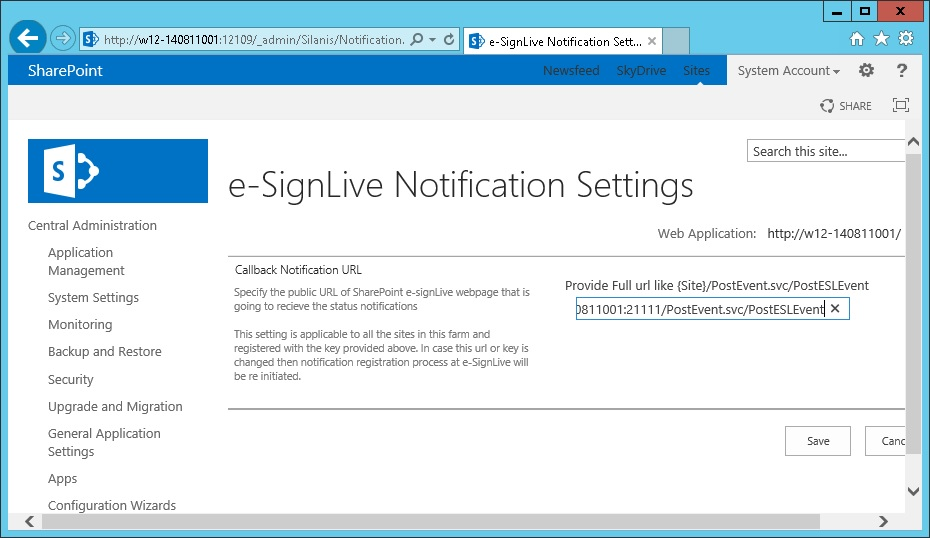Refresh the page using the reload icon
The image size is (930, 538).
click(449, 40)
